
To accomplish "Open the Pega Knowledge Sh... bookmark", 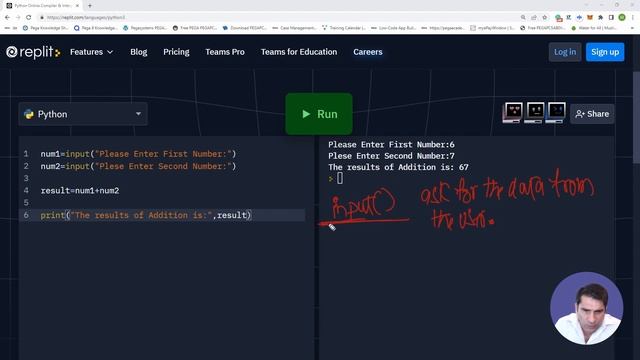I will tap(46, 28).
